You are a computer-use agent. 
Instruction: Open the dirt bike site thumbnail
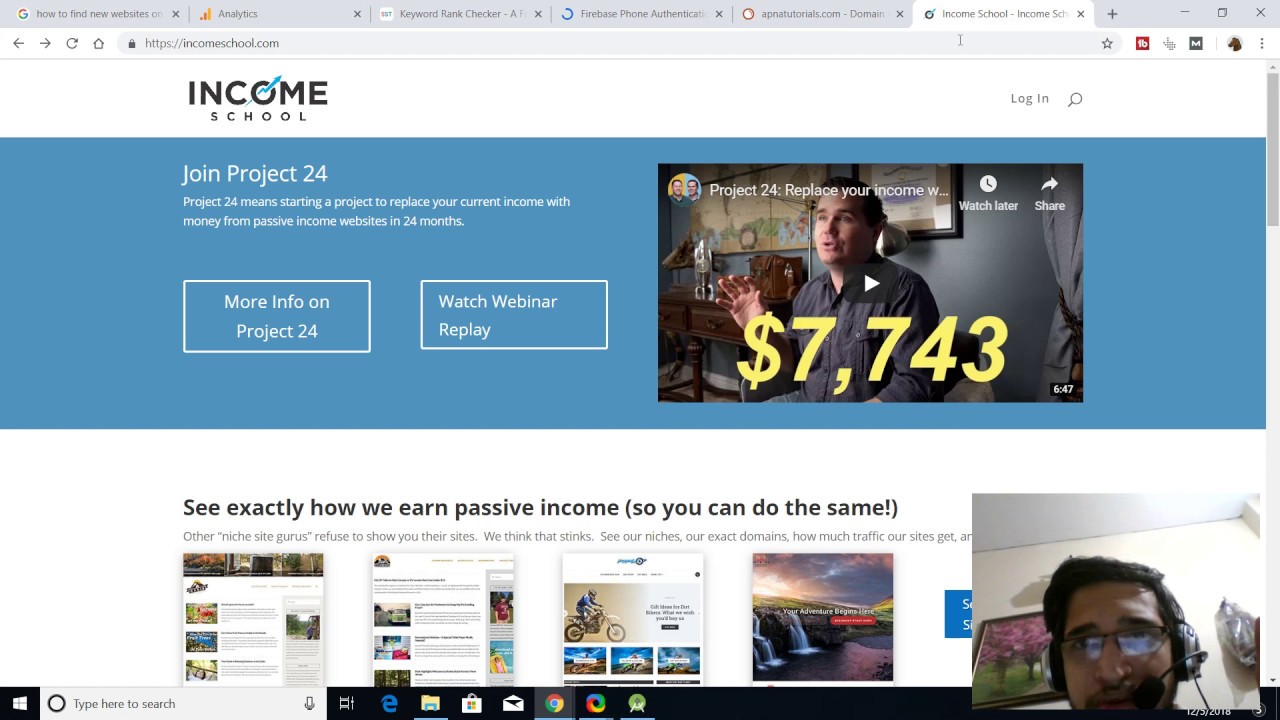pos(633,618)
